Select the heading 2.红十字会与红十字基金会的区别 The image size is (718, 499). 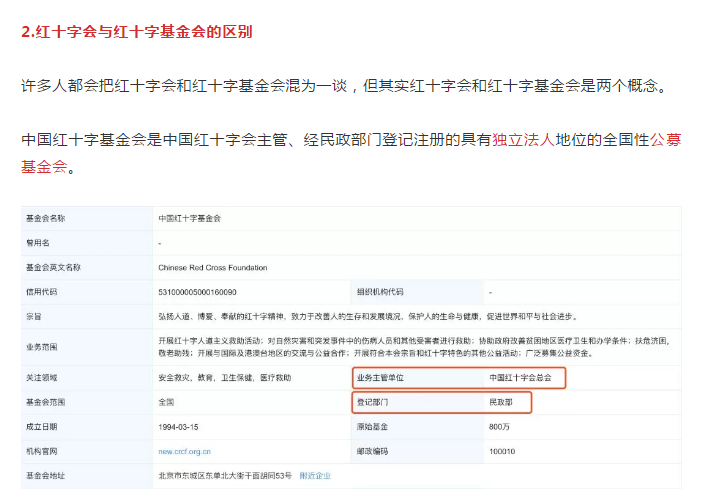coord(136,32)
